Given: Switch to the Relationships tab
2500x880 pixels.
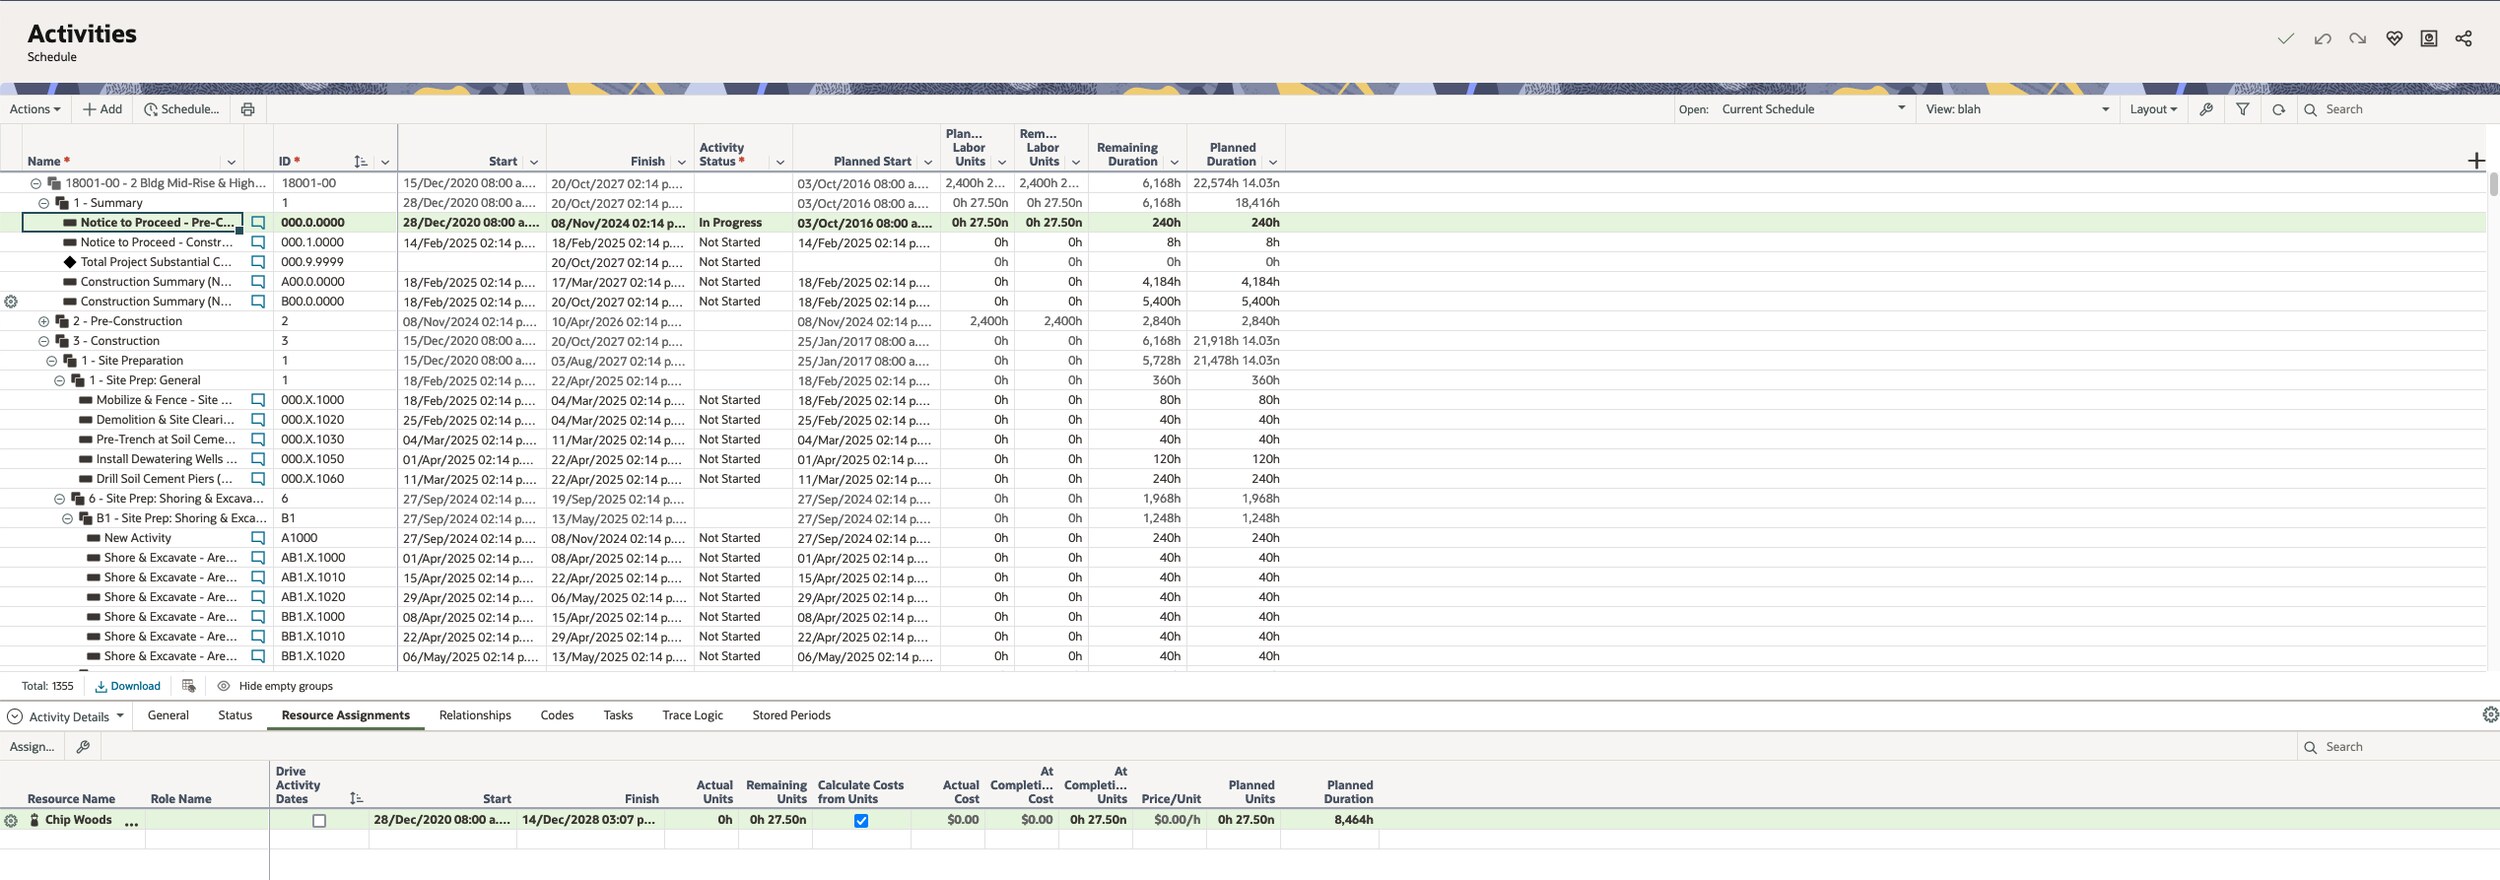Looking at the screenshot, I should [x=475, y=715].
